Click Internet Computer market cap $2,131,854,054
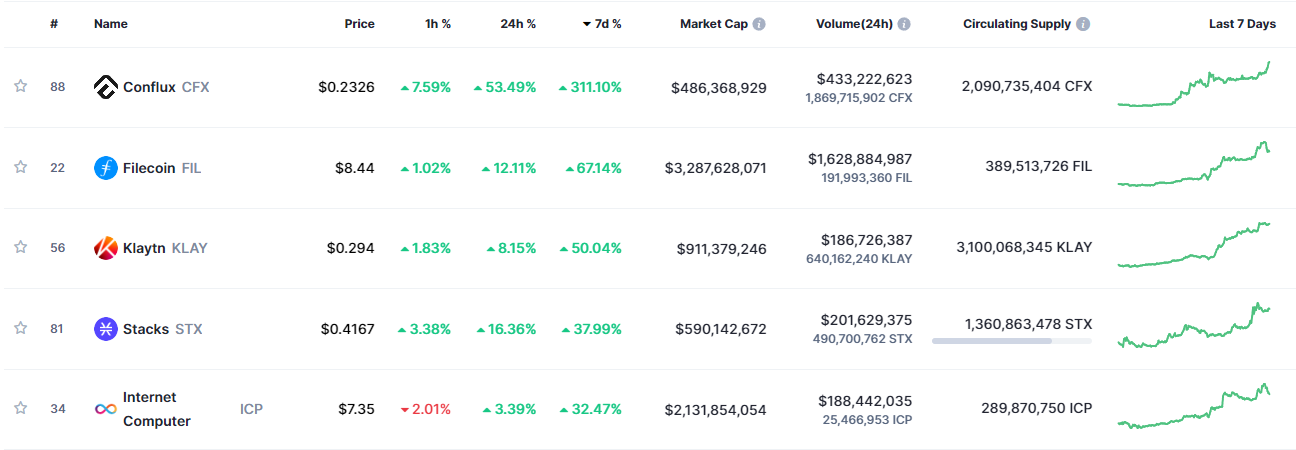Screen dimensions: 1296x450 pyautogui.click(x=715, y=409)
